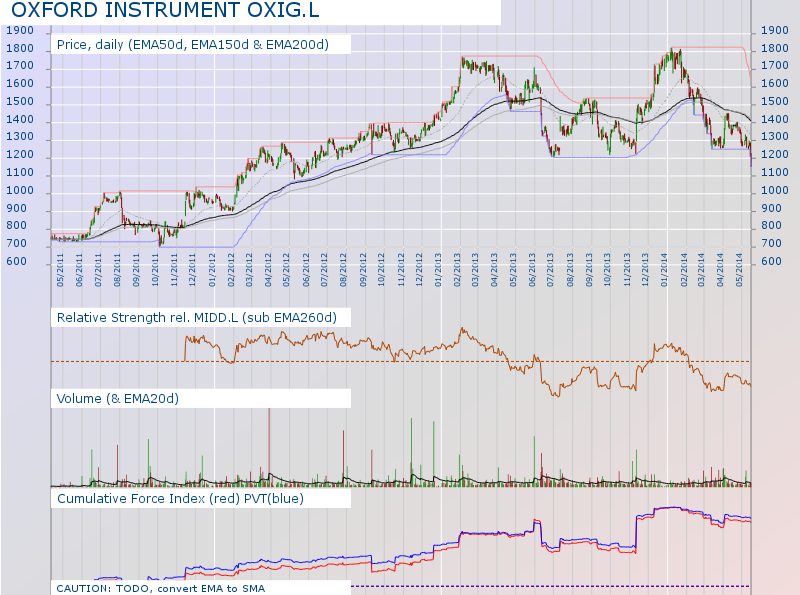800x595 pixels.
Task: Select the 1400 value on the right price axis
Action: (x=774, y=119)
